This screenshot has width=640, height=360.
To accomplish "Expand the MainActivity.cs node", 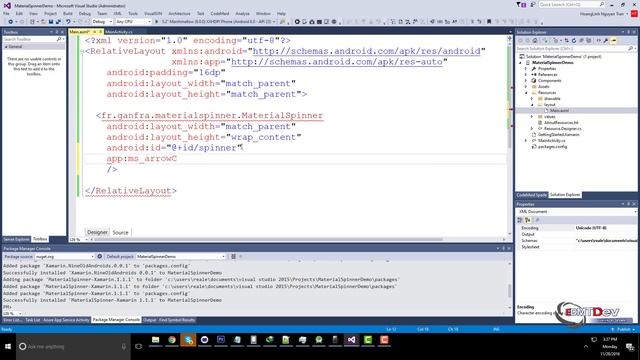I will [526, 140].
